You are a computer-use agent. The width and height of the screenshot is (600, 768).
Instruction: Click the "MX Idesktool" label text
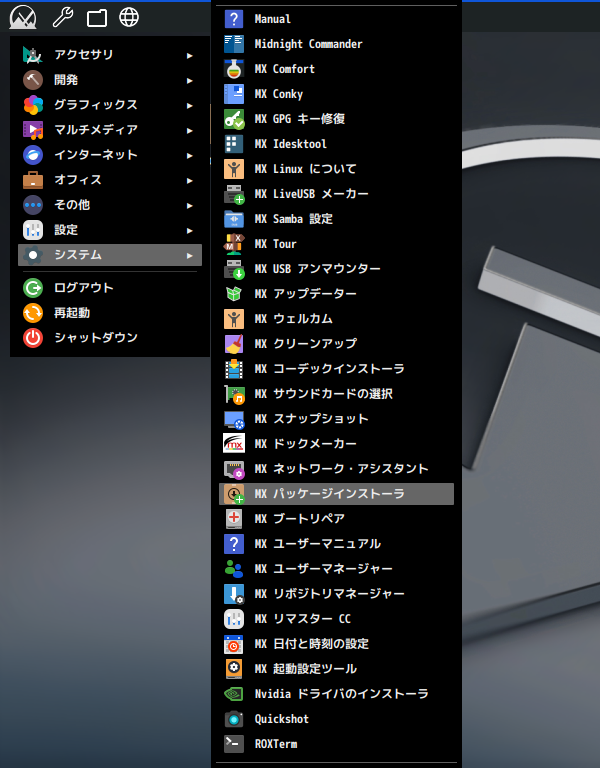(290, 144)
